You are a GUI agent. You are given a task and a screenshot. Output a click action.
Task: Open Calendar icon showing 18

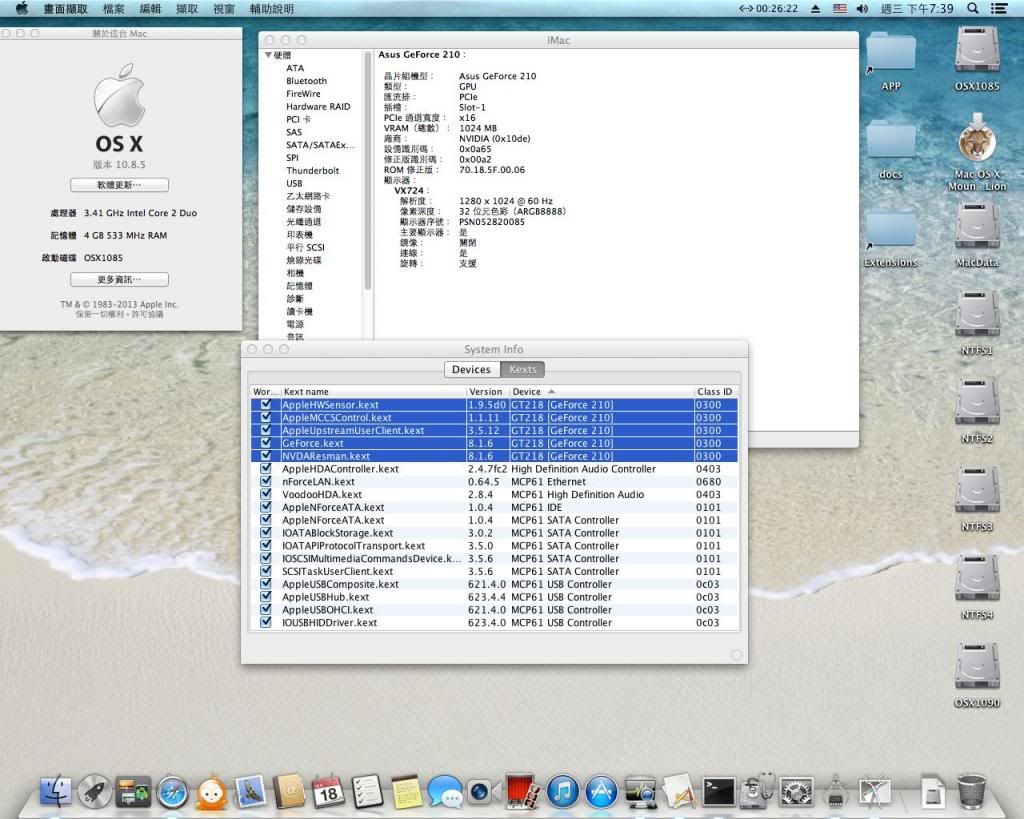(x=328, y=791)
